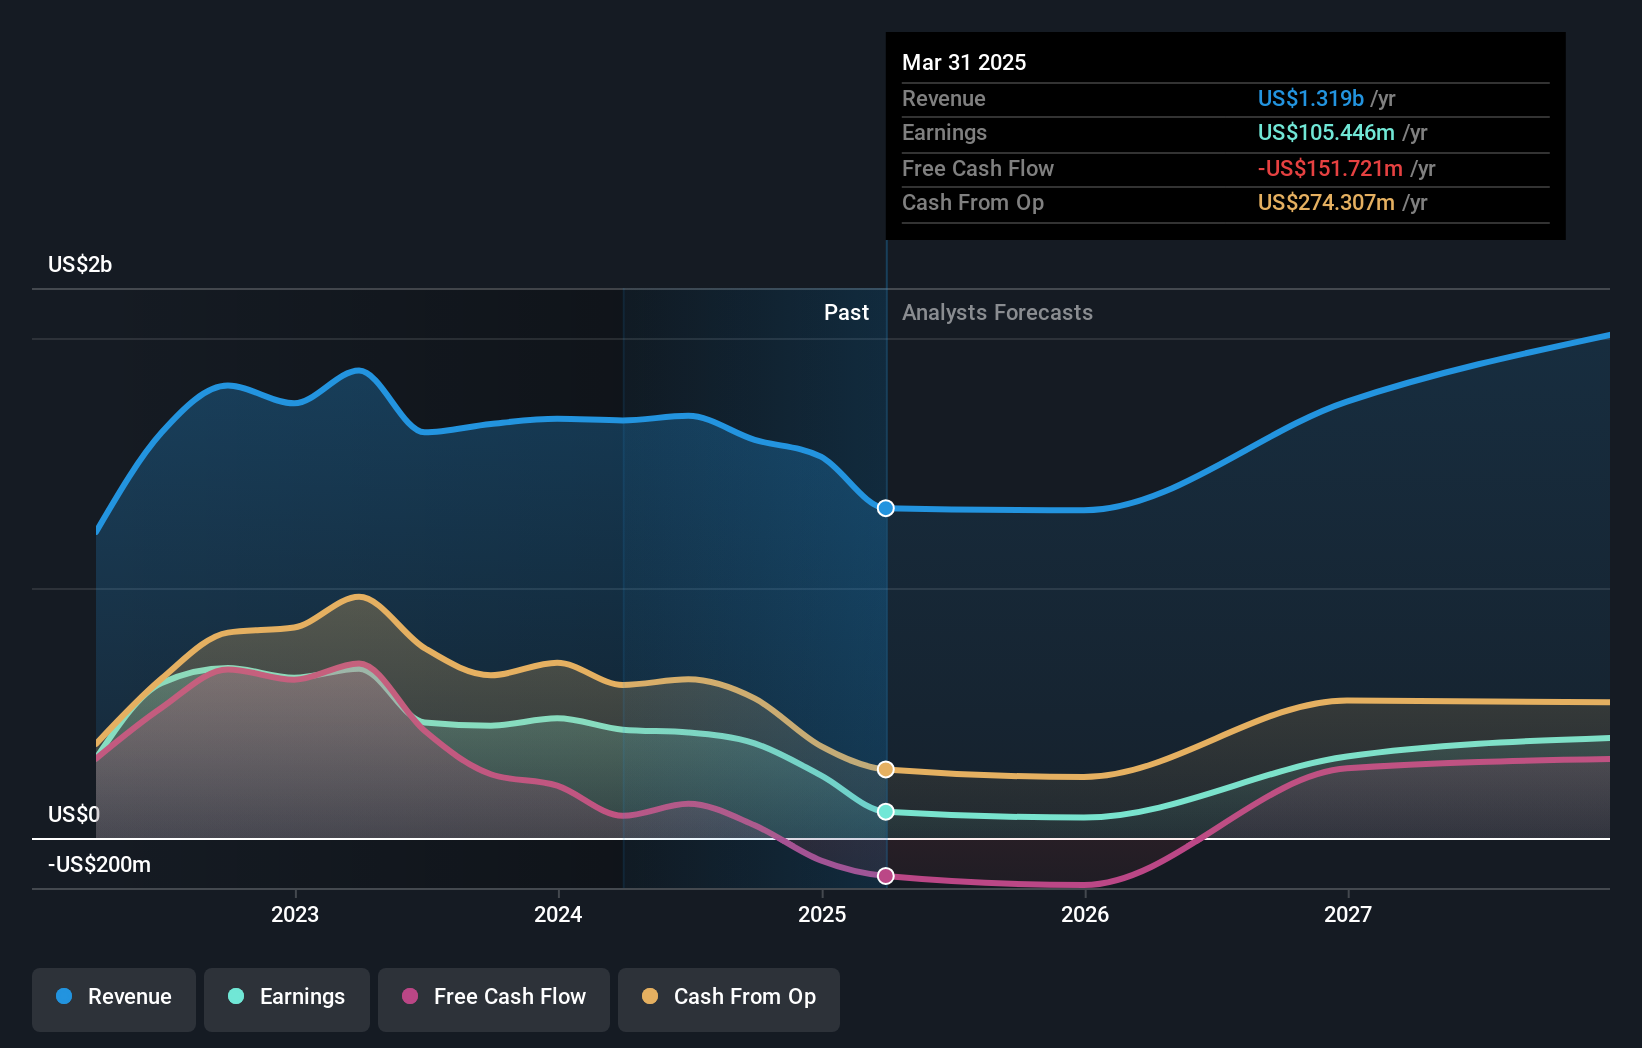This screenshot has width=1642, height=1048.
Task: Click the US$1.319b revenue value
Action: point(1311,98)
